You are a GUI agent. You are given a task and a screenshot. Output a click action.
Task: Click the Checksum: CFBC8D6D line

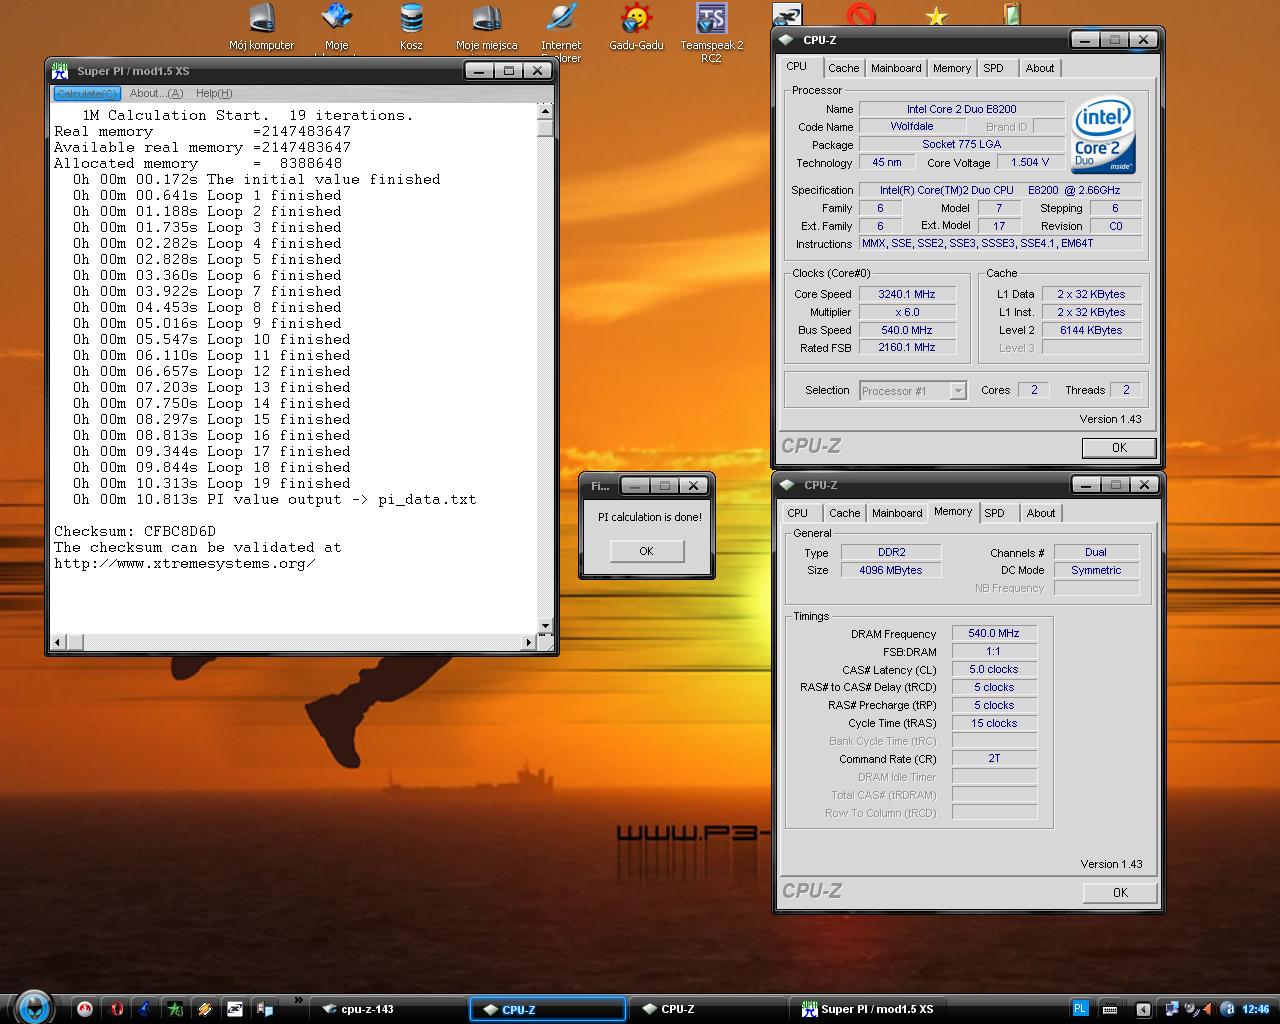pyautogui.click(x=135, y=531)
